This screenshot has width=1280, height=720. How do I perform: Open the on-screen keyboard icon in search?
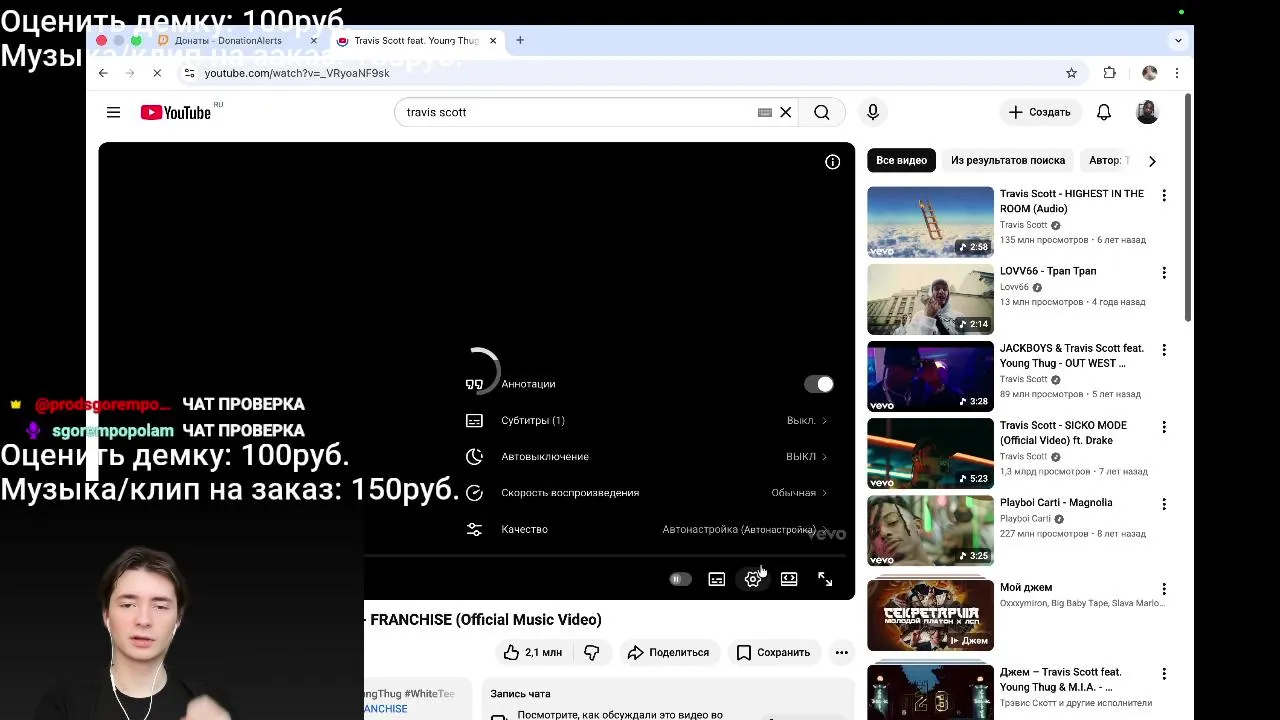765,112
